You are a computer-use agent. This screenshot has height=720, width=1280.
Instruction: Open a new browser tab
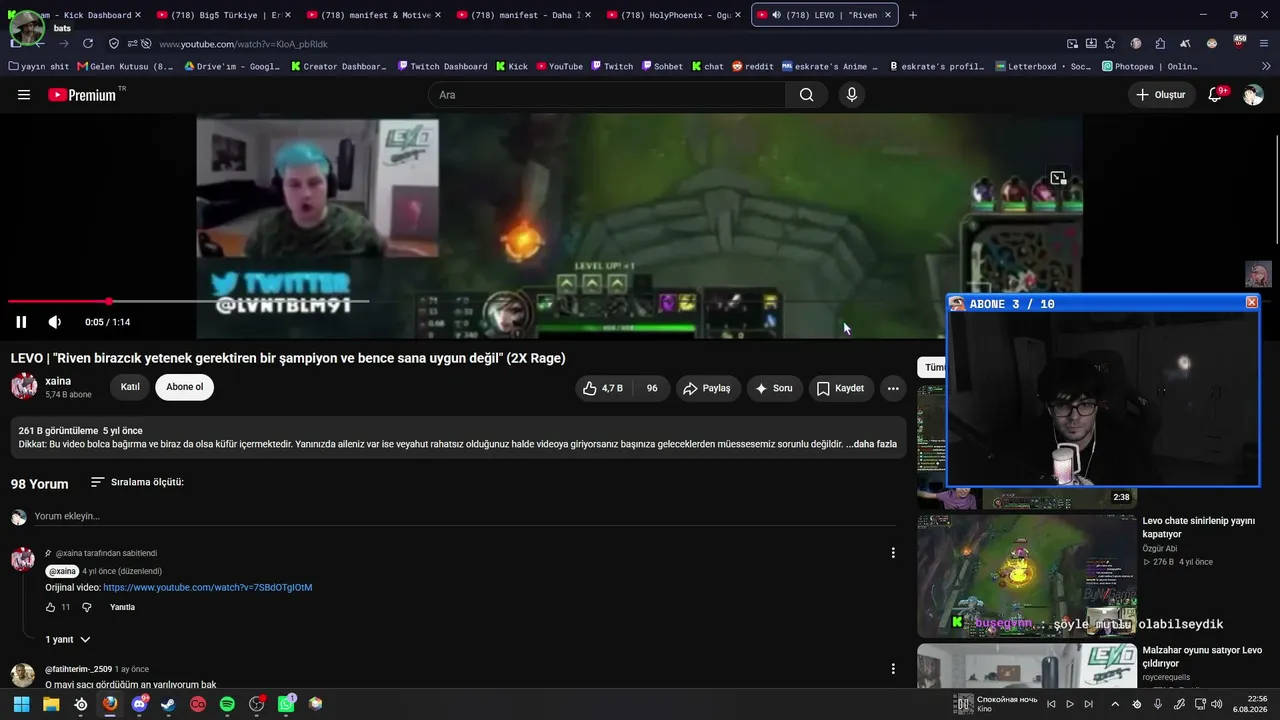pos(913,15)
